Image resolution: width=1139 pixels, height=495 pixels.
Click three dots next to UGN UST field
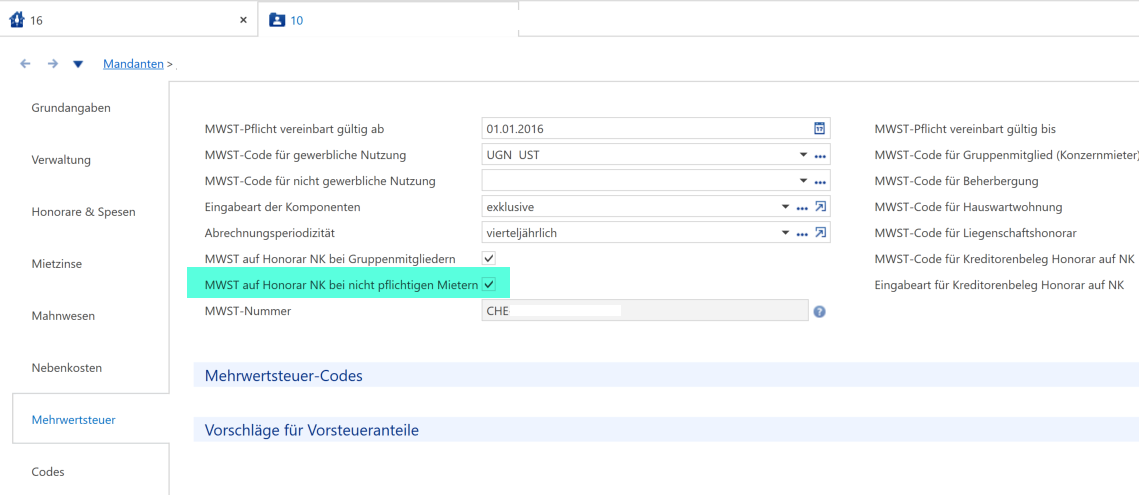[820, 156]
